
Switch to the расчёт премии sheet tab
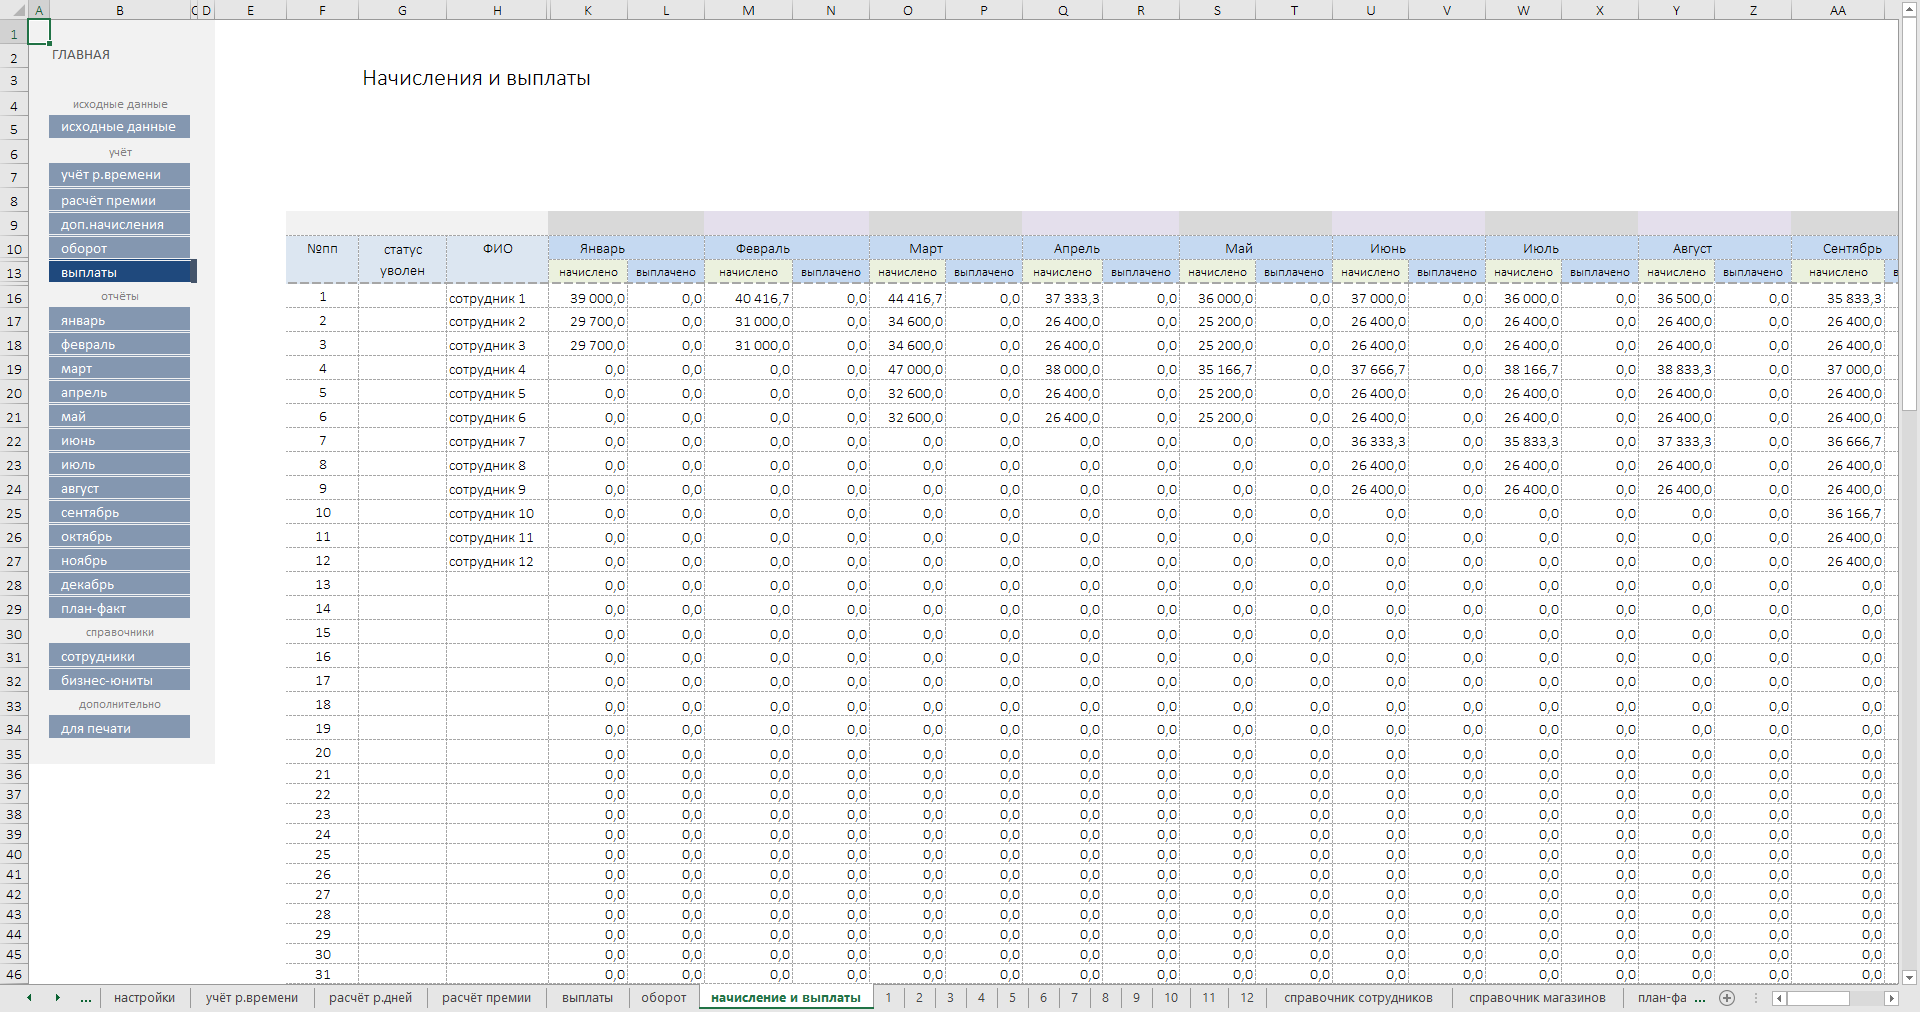click(486, 998)
